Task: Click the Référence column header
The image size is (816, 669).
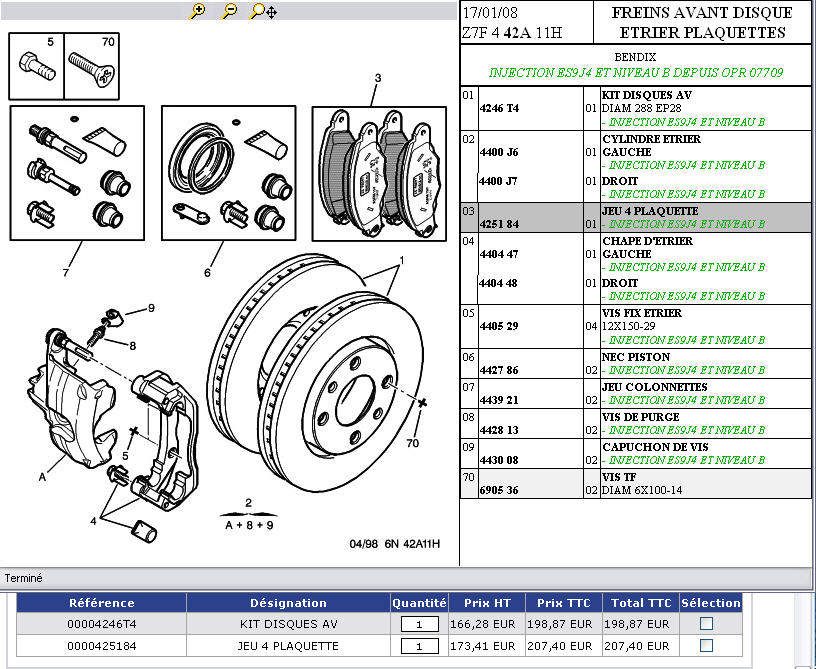Action: pos(101,602)
